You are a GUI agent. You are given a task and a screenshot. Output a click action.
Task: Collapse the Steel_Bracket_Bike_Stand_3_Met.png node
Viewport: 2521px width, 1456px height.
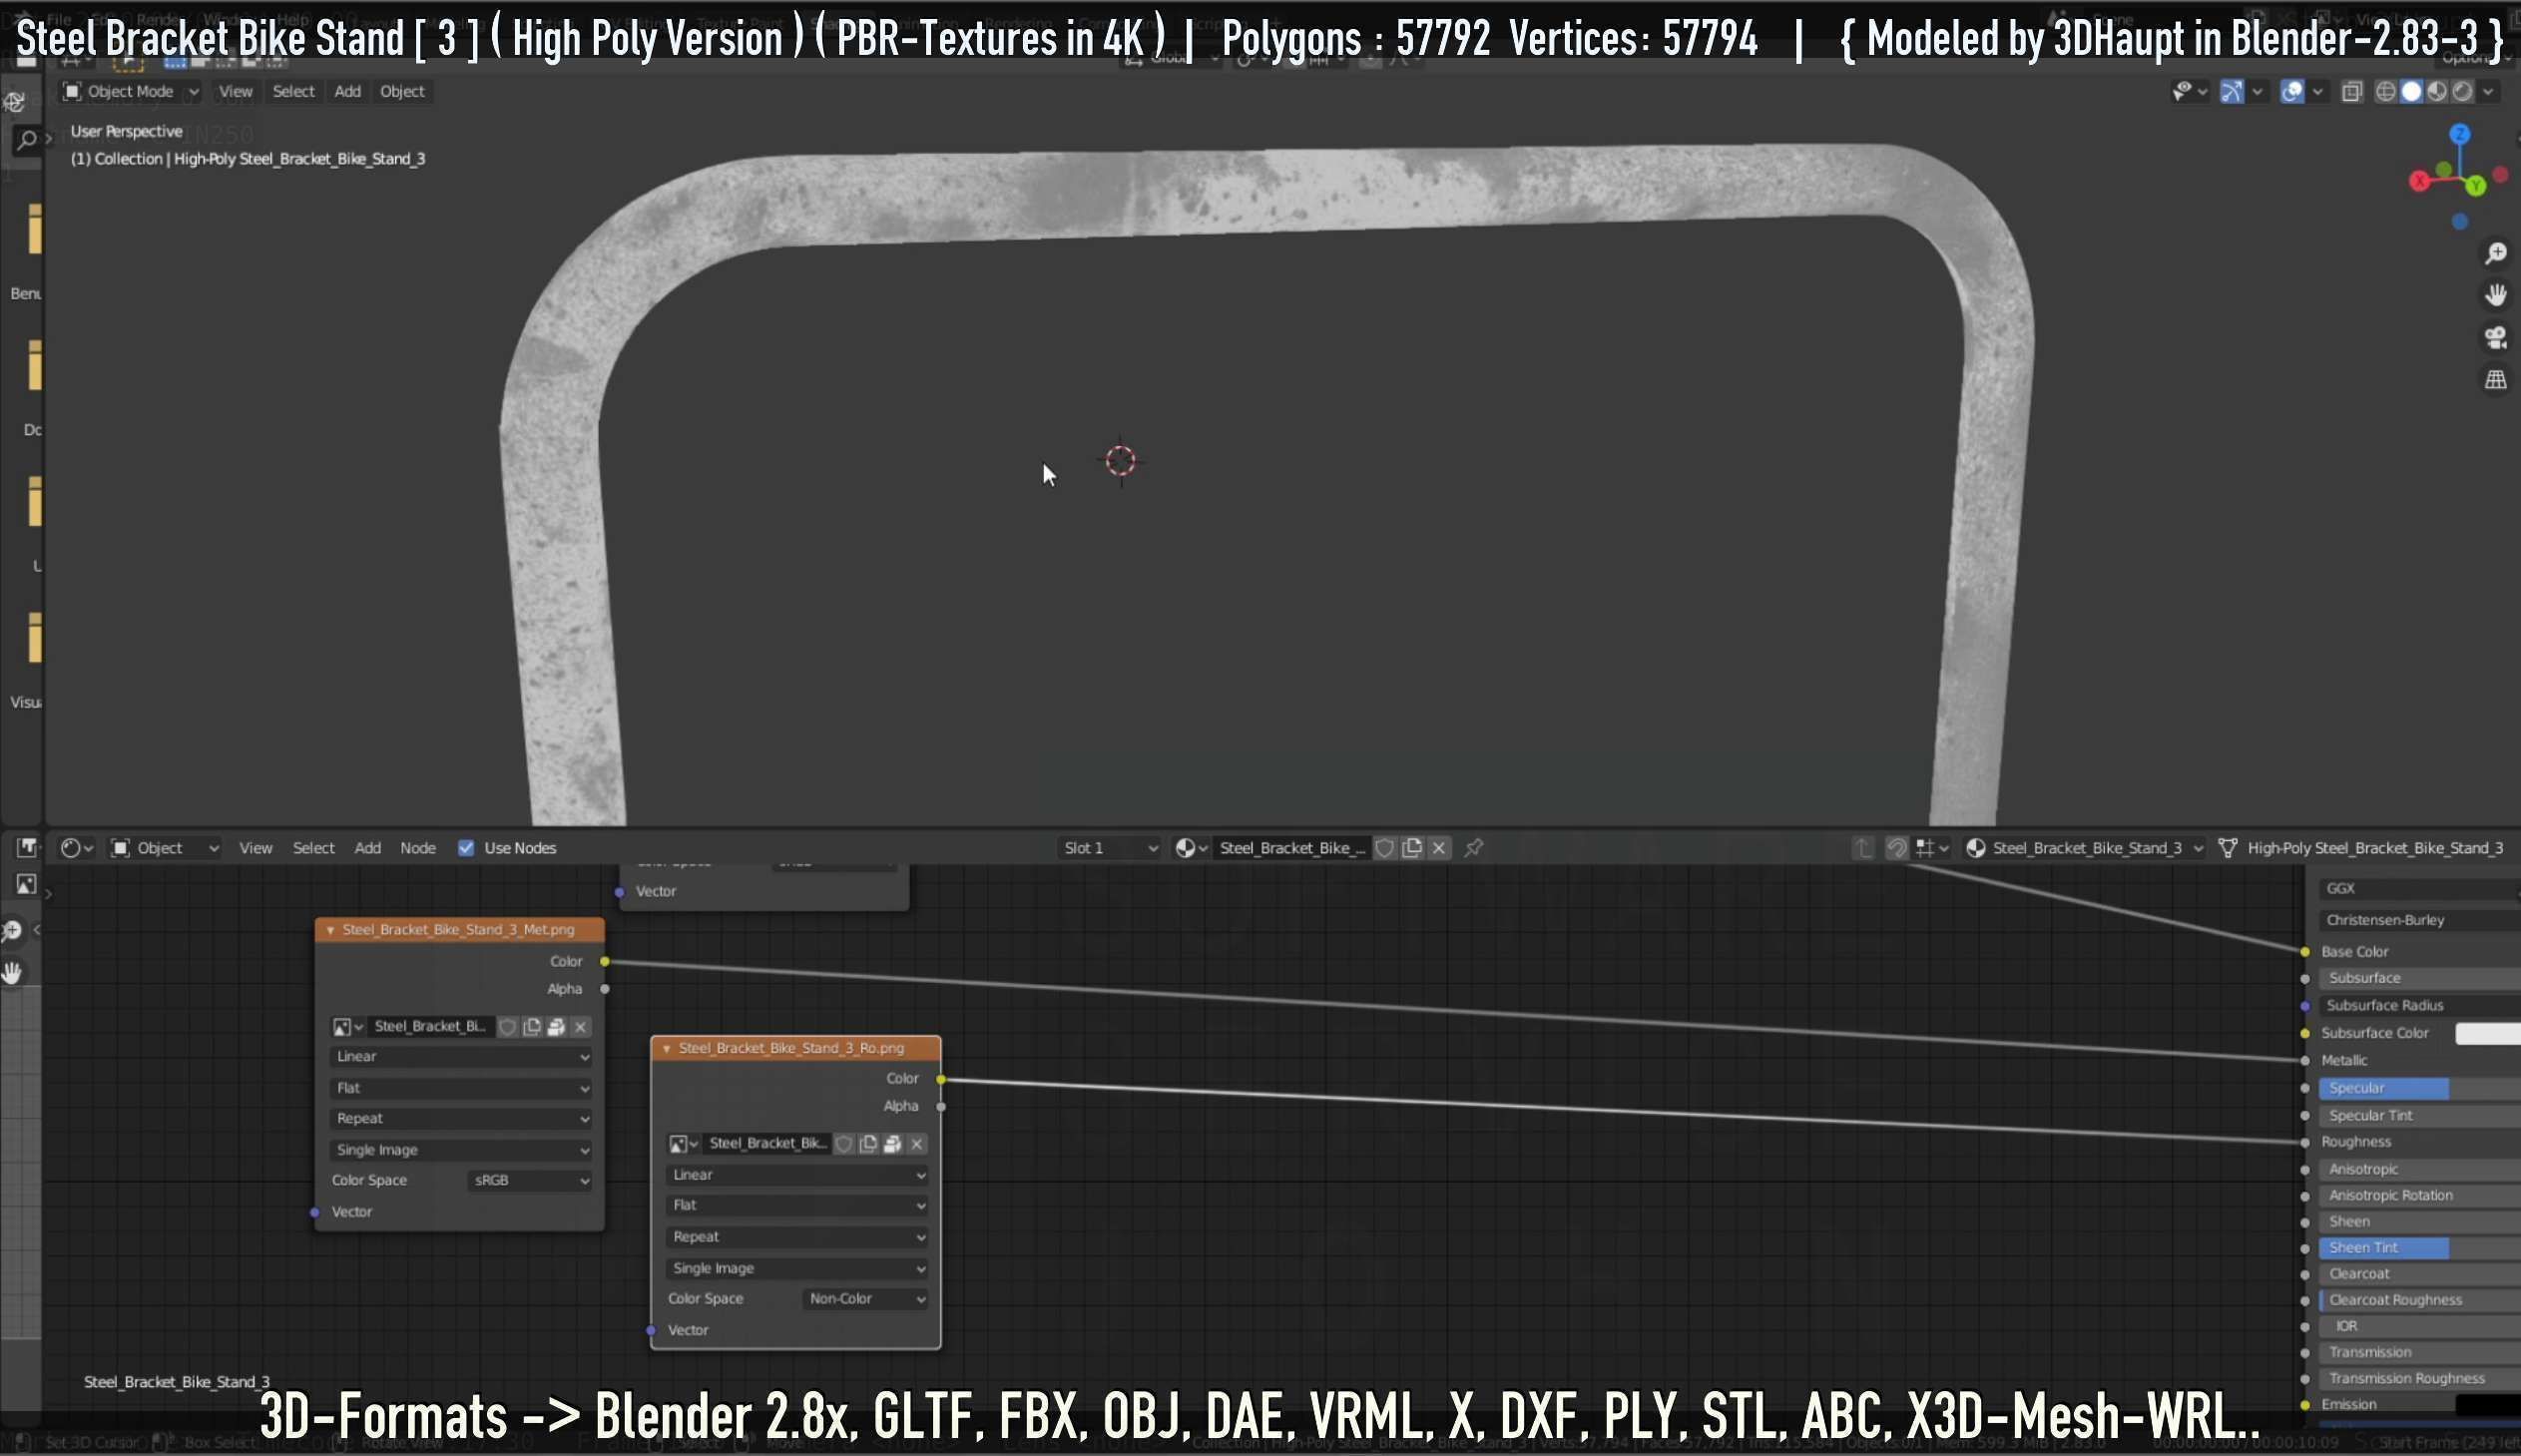[x=330, y=930]
